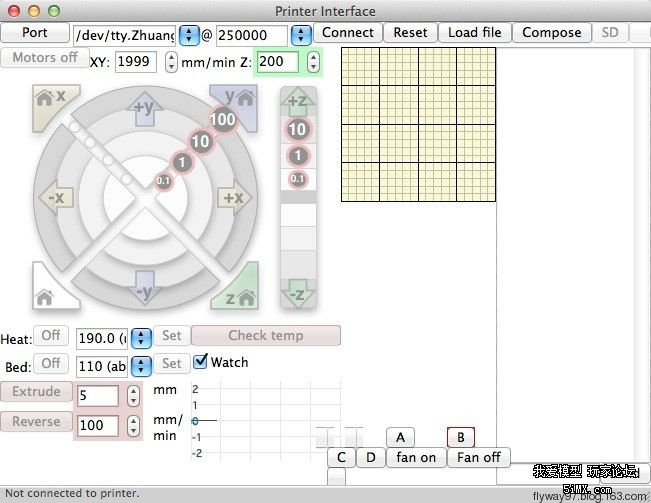Run custom button B
651x503 pixels.
coord(460,437)
